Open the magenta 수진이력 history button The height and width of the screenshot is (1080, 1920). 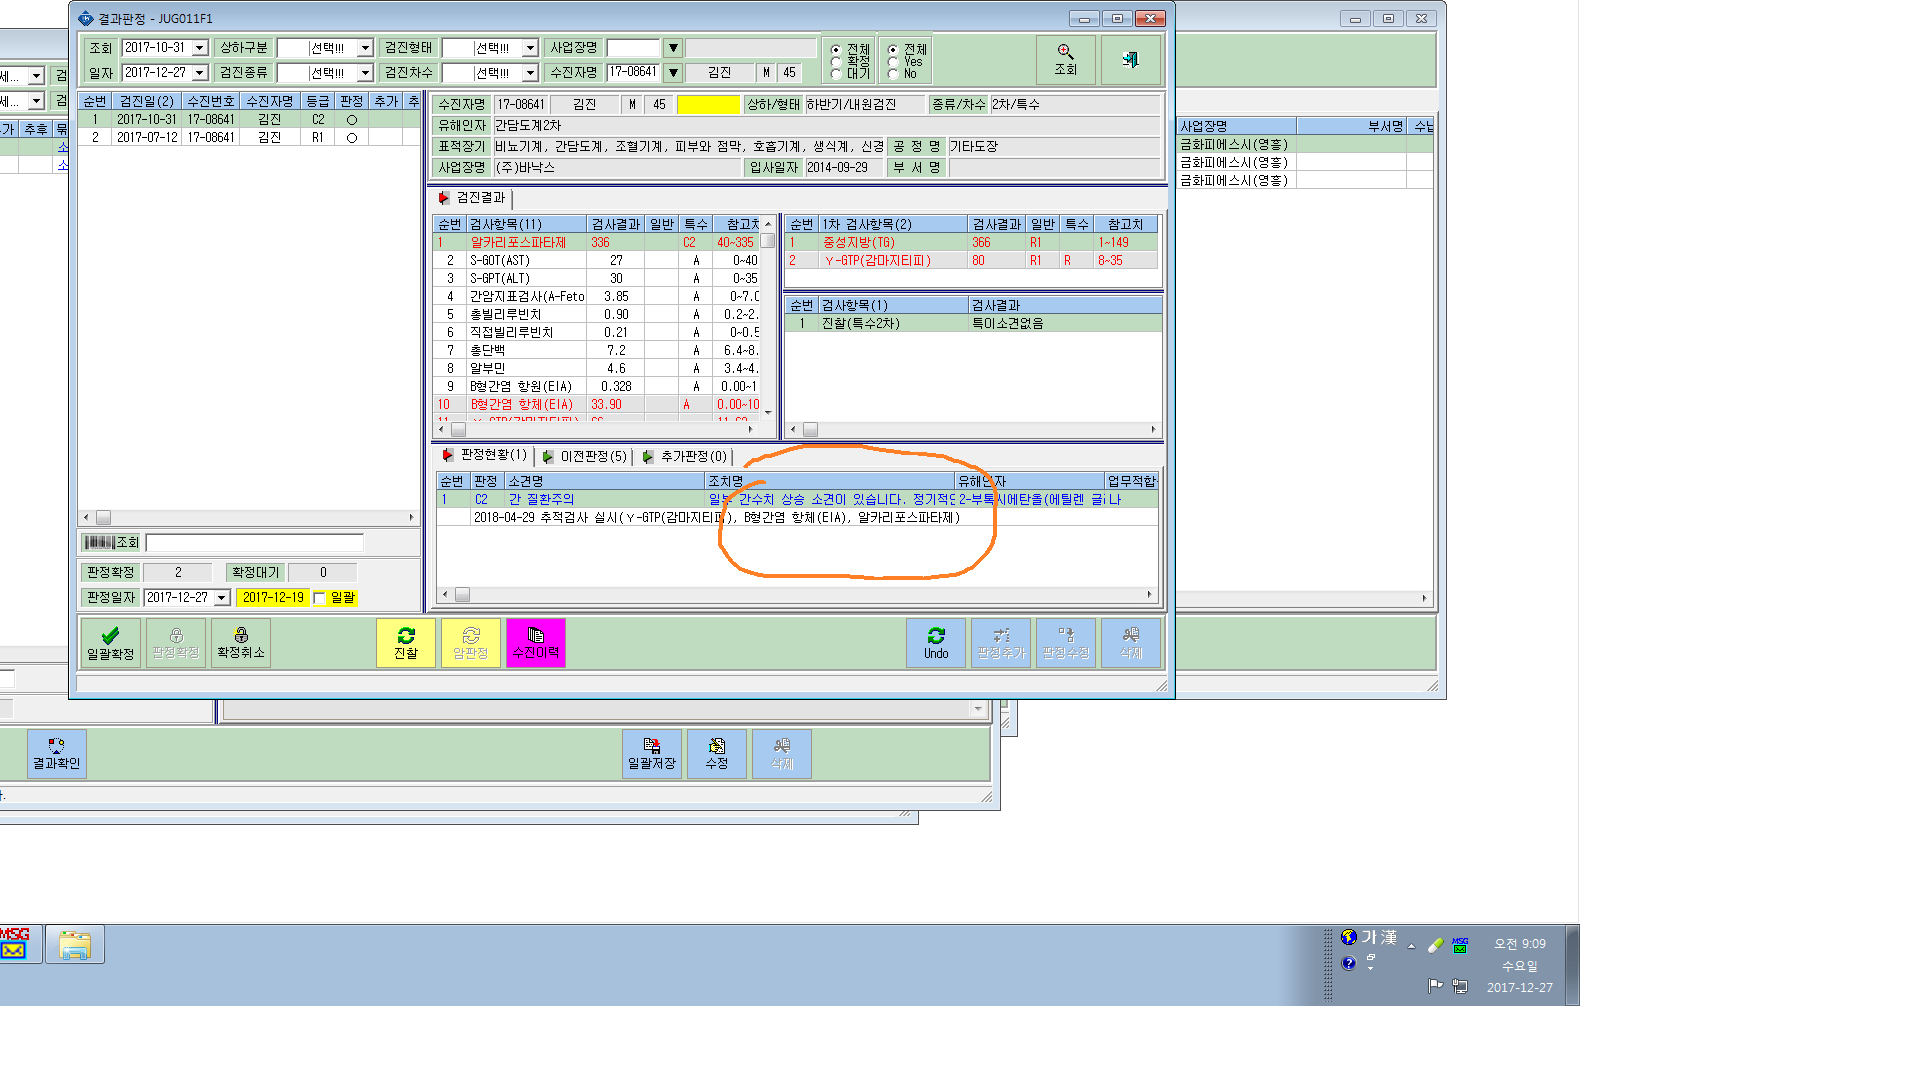[x=536, y=643]
